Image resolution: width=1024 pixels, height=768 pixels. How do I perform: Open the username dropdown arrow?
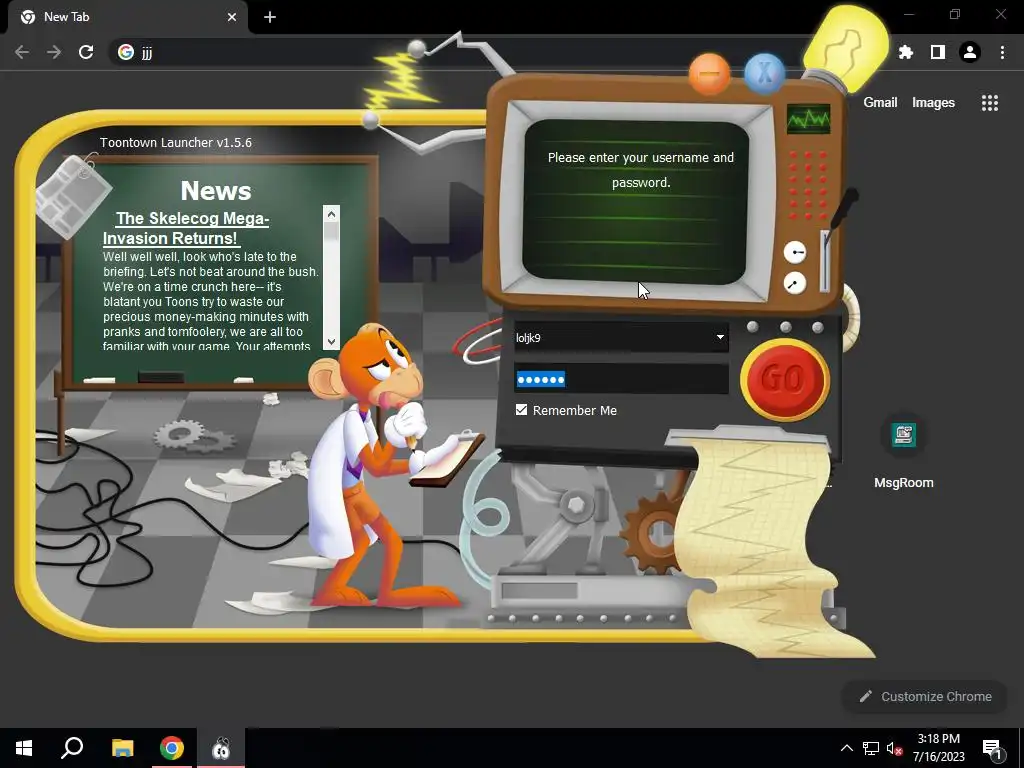pyautogui.click(x=720, y=338)
